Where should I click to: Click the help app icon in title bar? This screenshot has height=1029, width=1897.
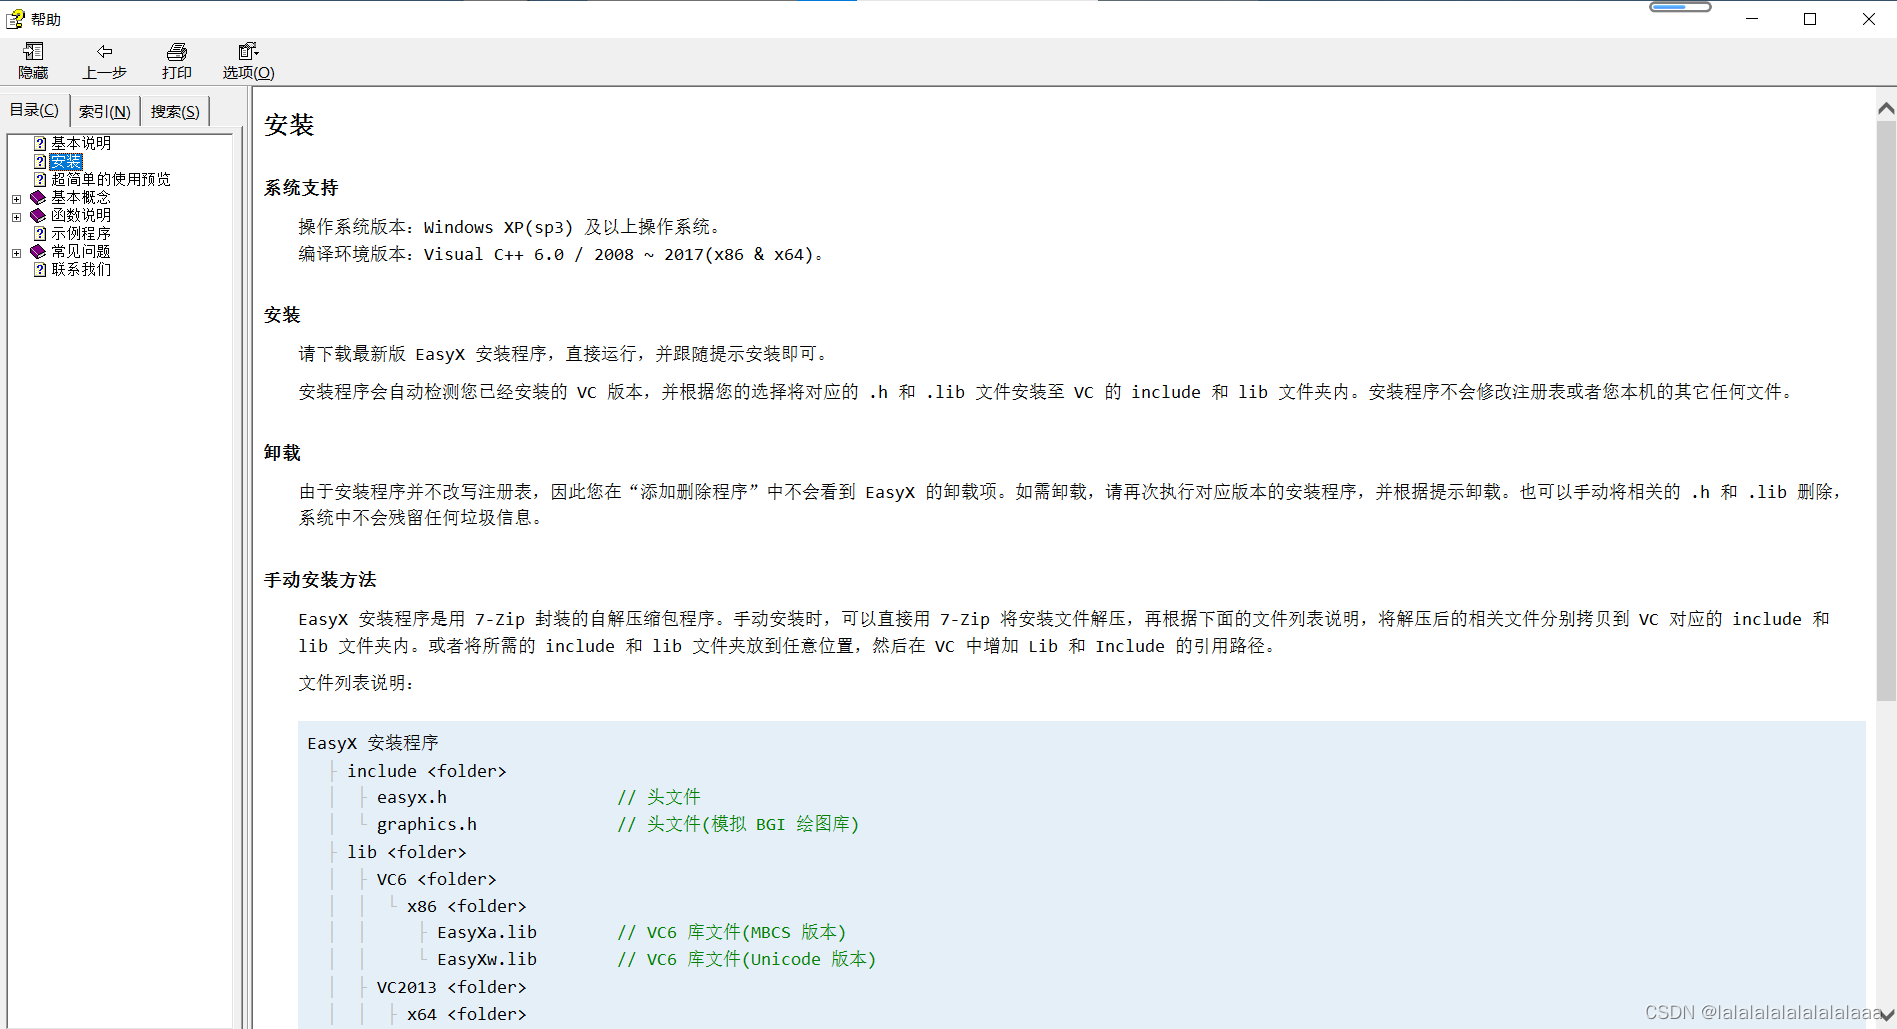(x=15, y=19)
